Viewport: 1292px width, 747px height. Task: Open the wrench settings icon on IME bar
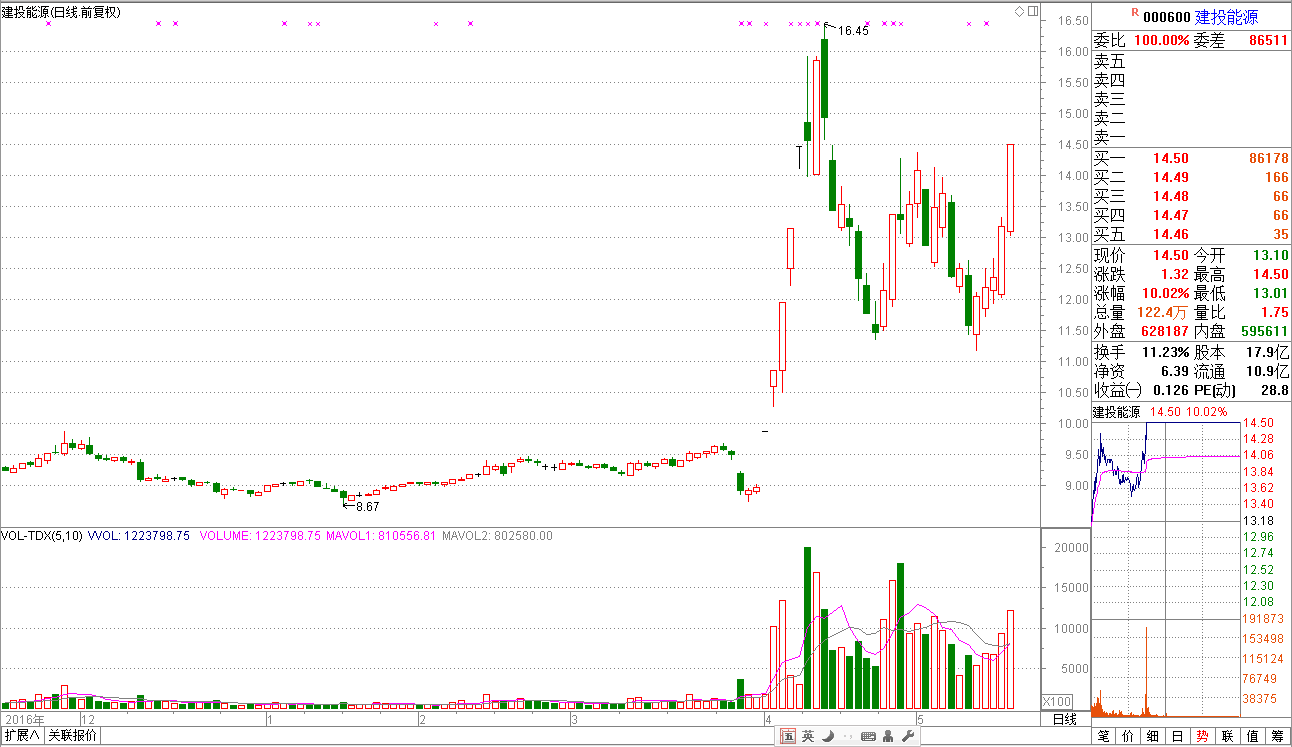(908, 737)
